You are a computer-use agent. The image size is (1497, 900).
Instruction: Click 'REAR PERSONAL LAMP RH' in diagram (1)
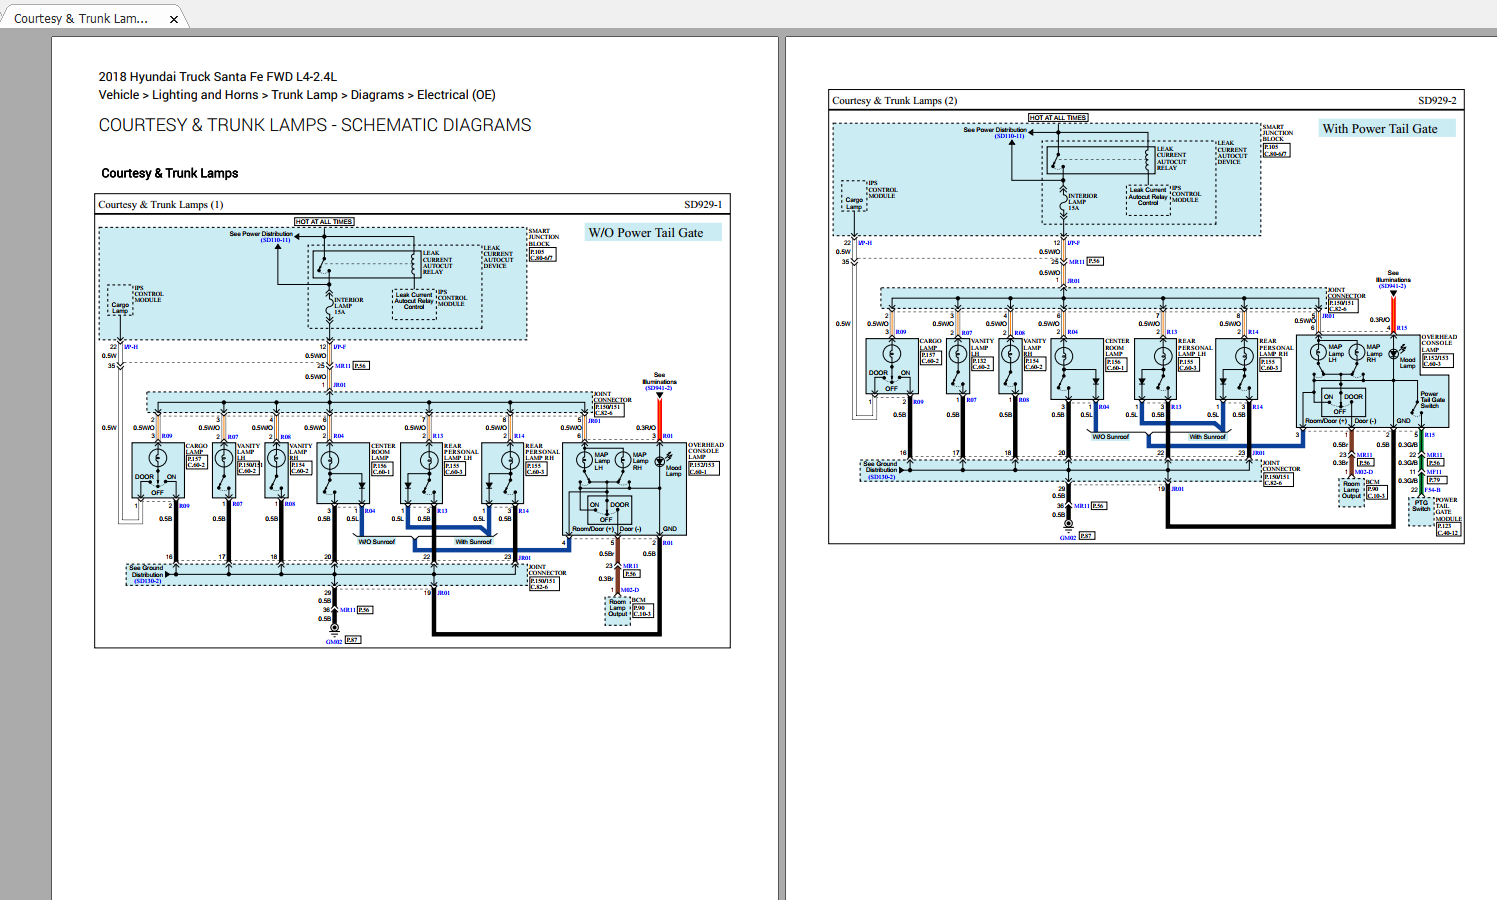click(542, 452)
